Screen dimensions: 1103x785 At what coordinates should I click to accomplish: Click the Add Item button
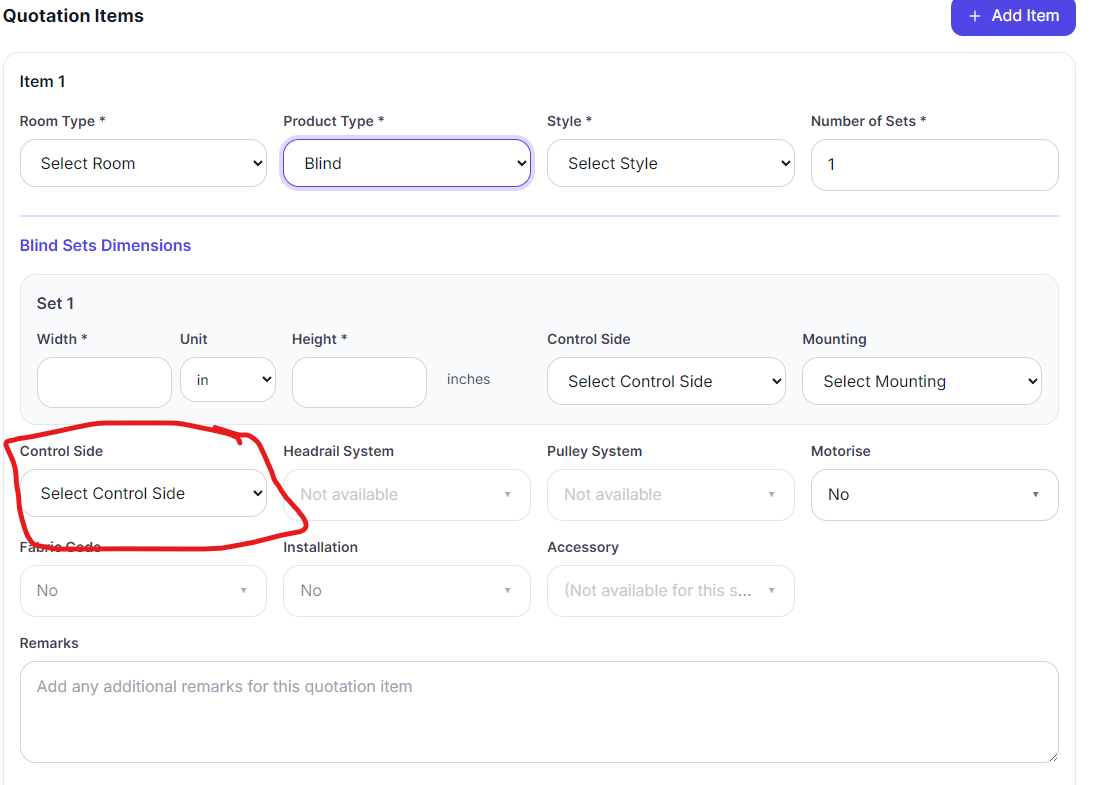[1012, 17]
